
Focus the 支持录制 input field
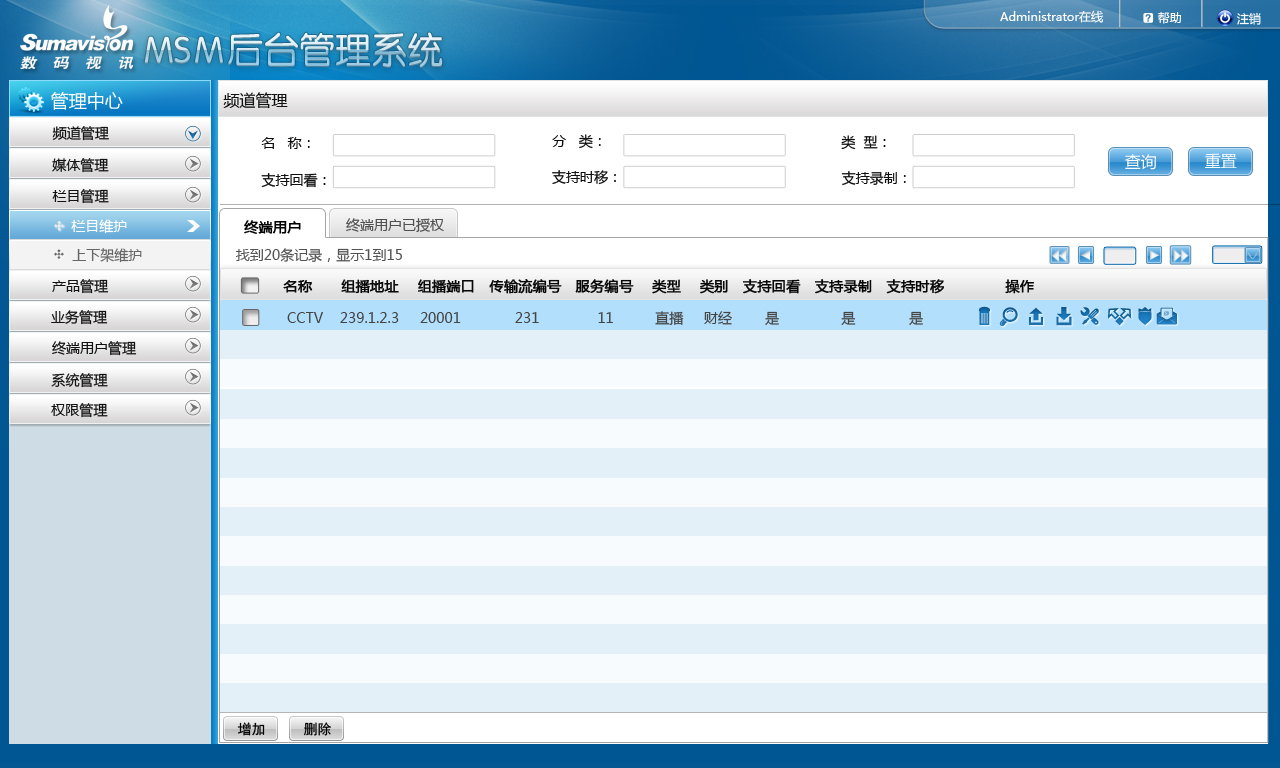(x=993, y=177)
